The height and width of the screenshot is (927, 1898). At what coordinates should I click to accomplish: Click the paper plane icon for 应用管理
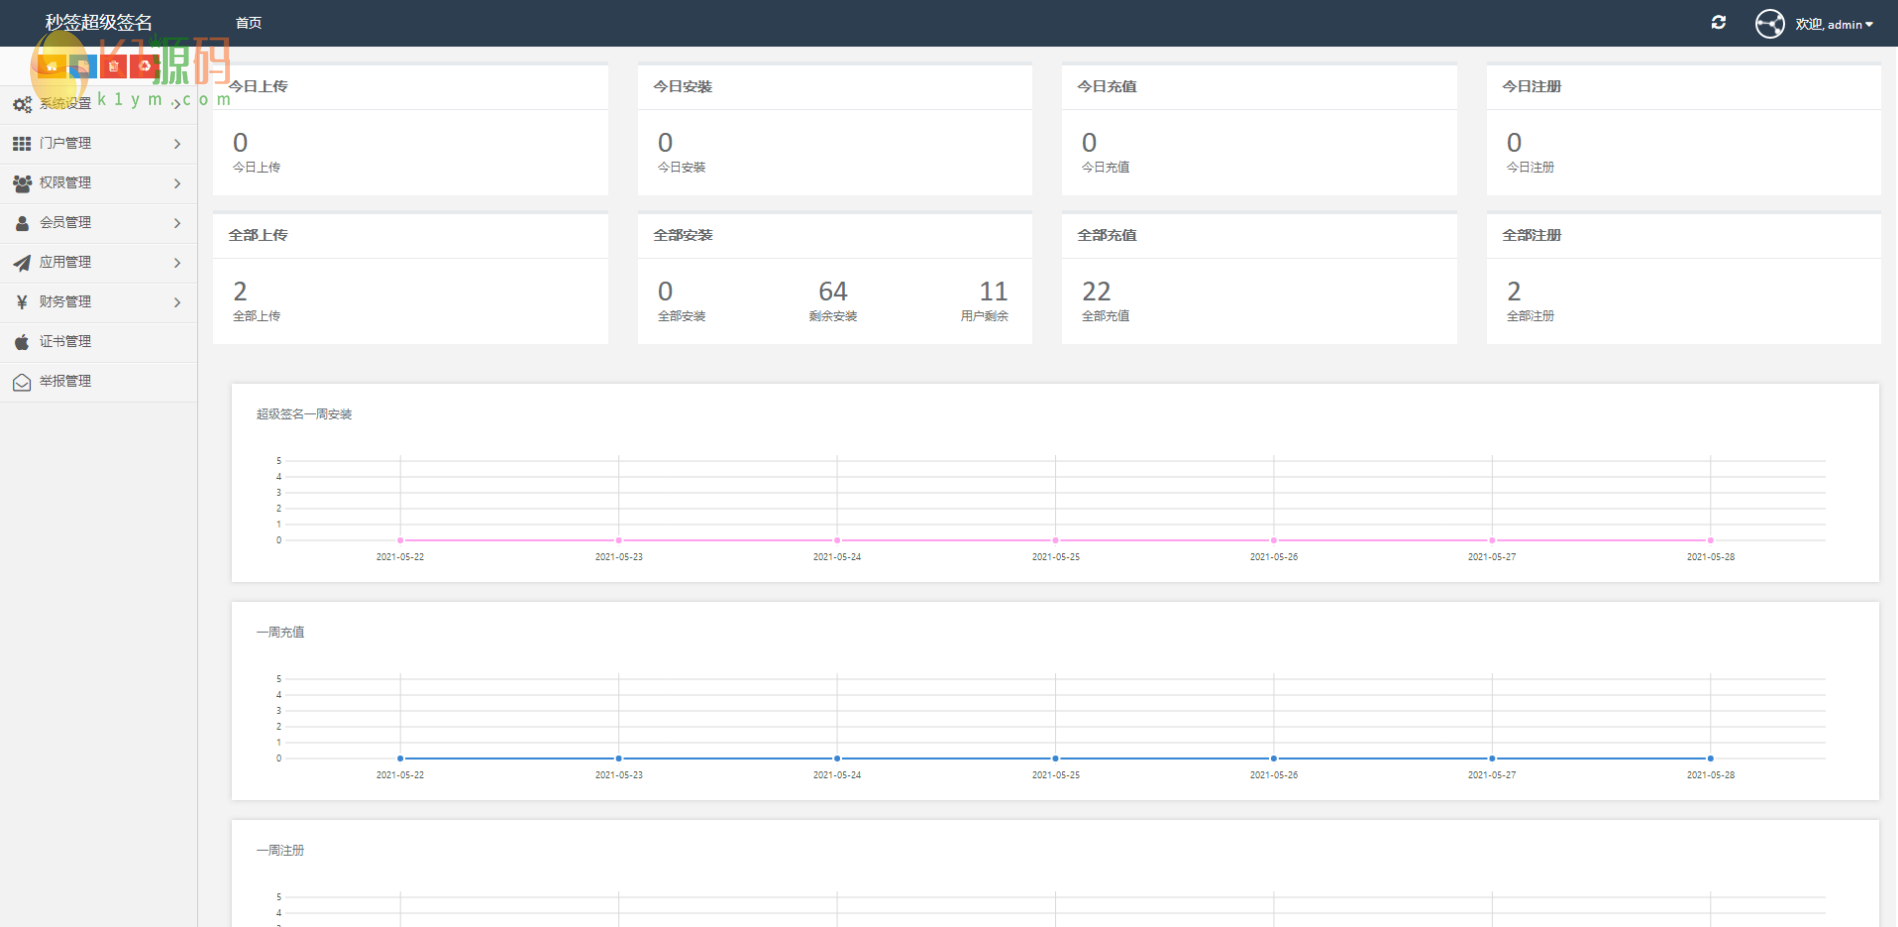click(x=22, y=263)
